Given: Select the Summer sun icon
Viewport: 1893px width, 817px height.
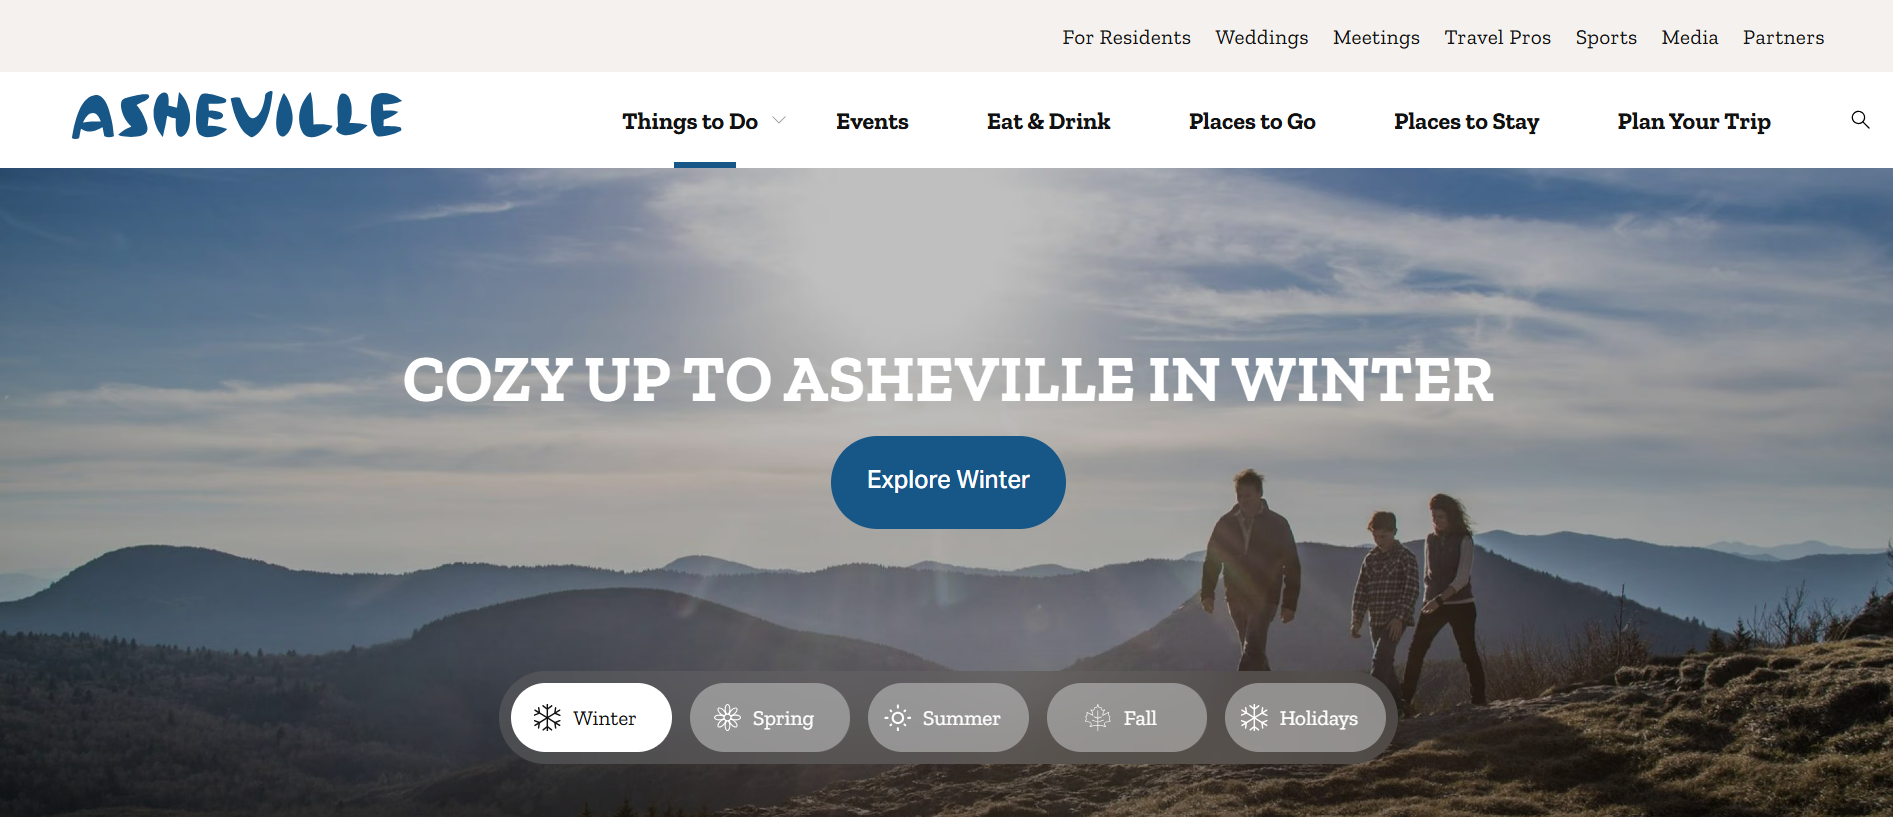Looking at the screenshot, I should tap(897, 718).
